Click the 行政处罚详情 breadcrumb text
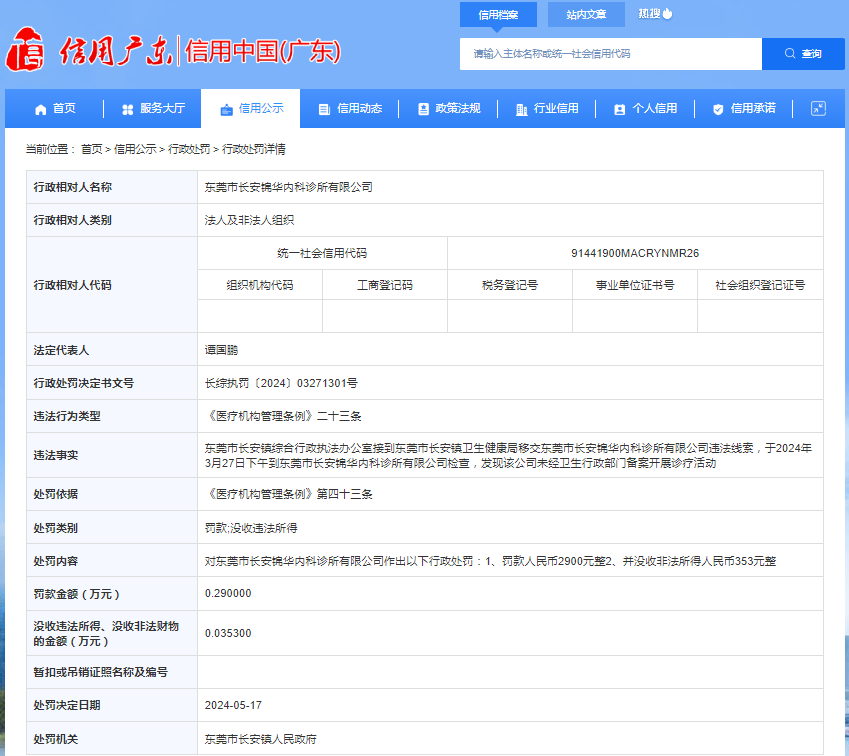This screenshot has width=849, height=756. pyautogui.click(x=253, y=149)
